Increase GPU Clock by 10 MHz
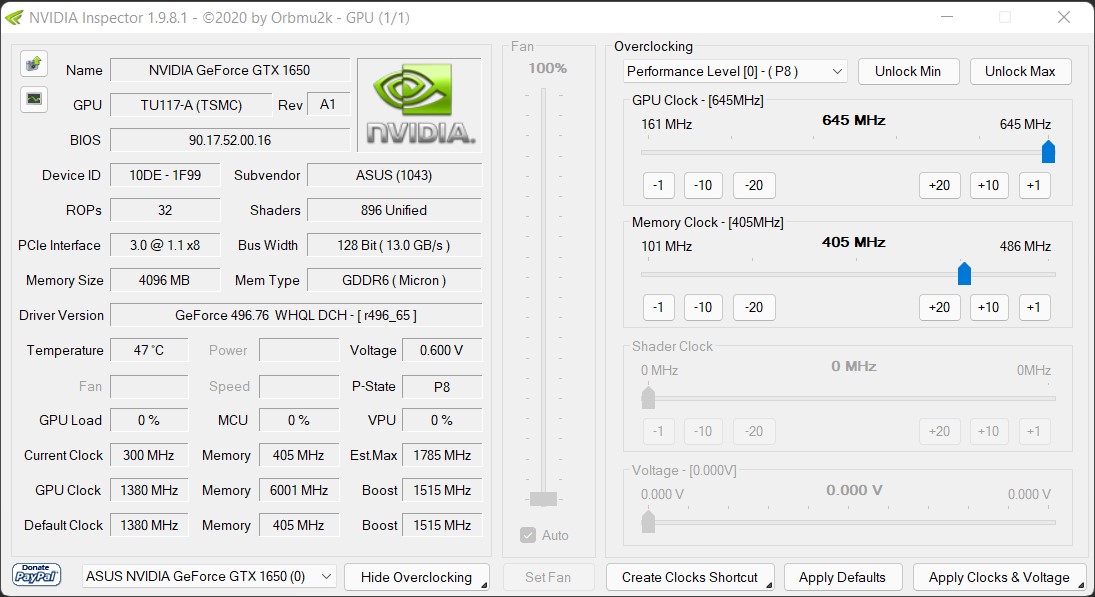The image size is (1095, 597). (989, 185)
